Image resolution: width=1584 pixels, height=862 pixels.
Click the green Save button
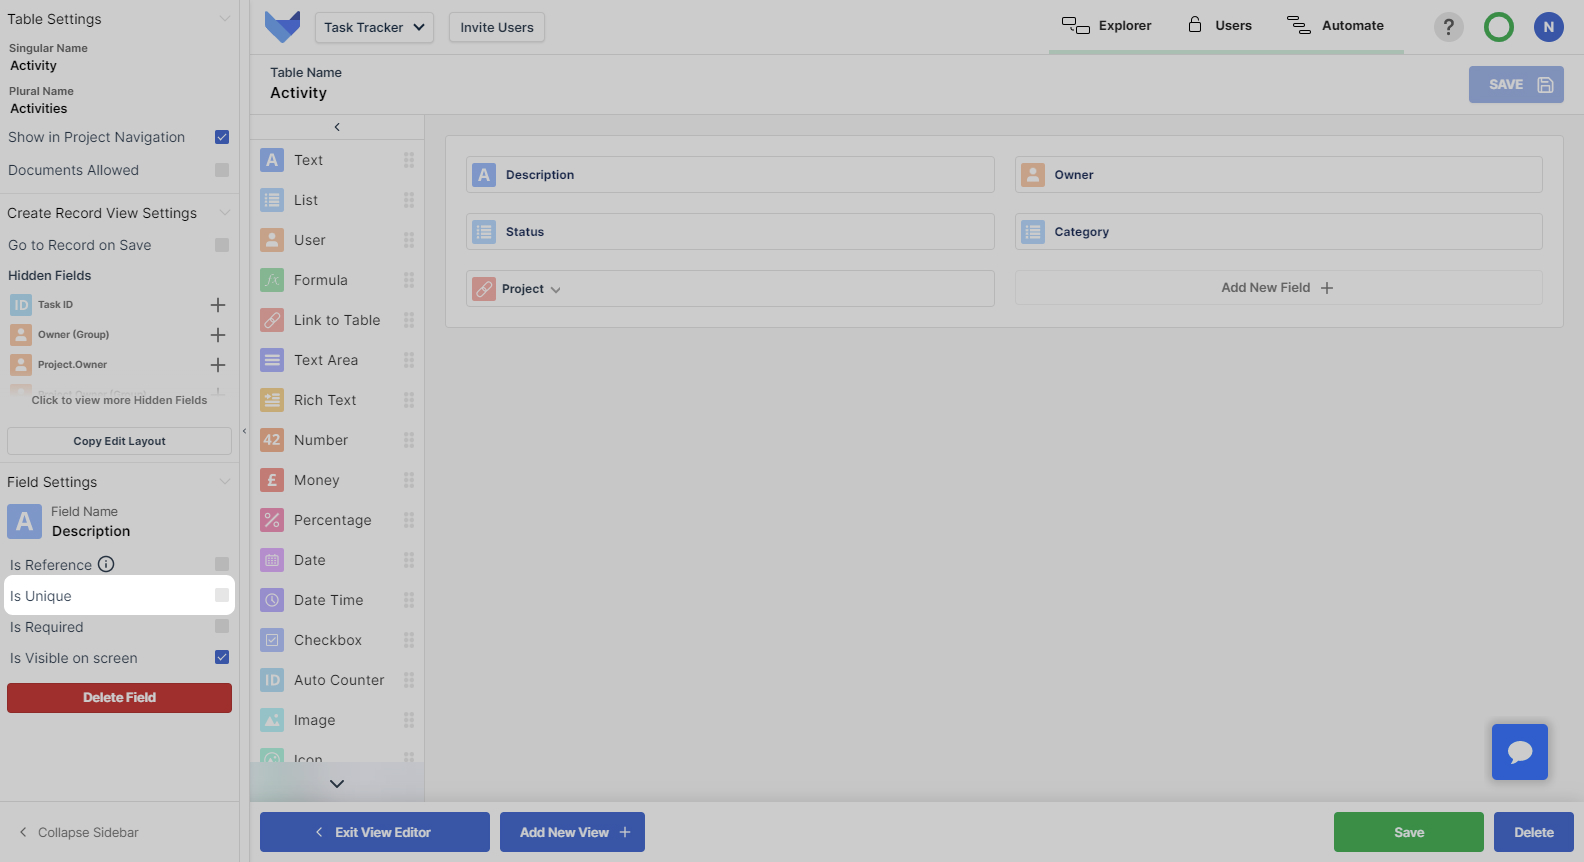point(1409,832)
